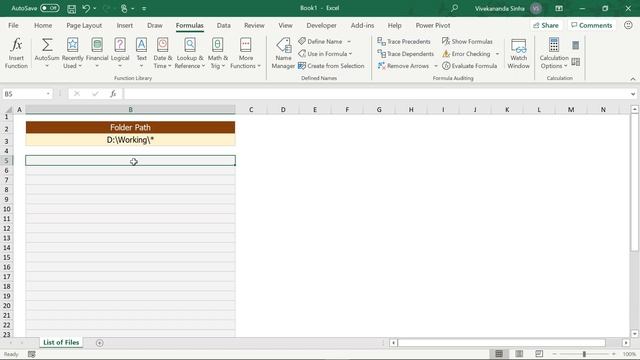Open Ribbon Display Options icon

[559, 8]
